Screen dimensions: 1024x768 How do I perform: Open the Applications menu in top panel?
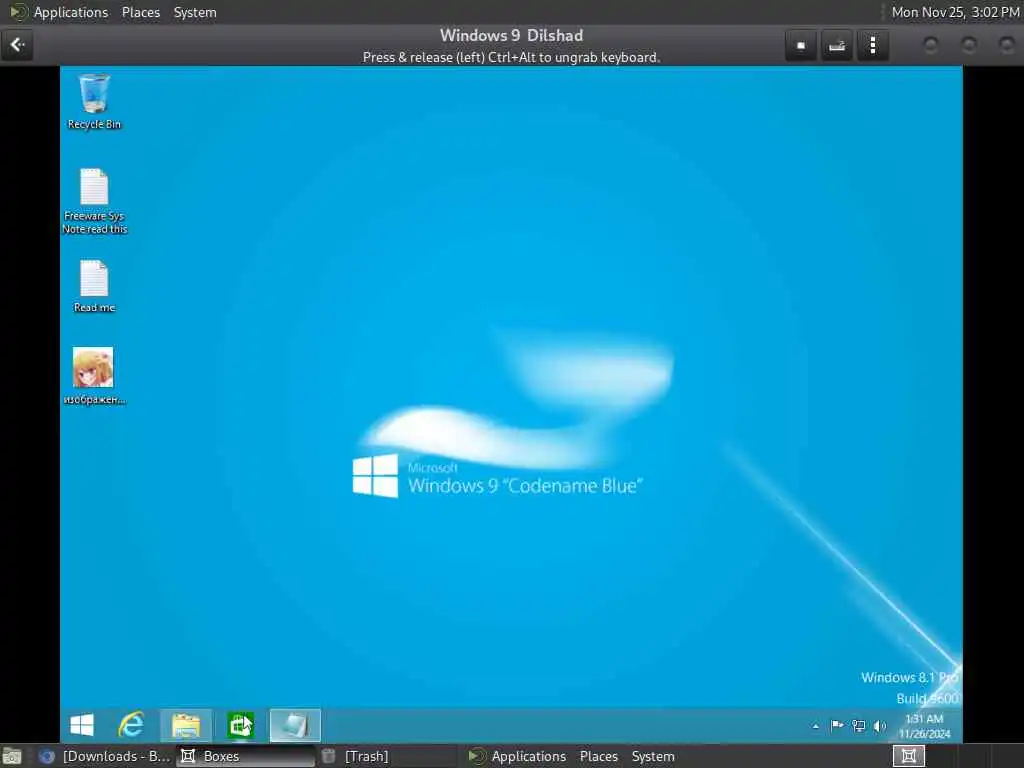pyautogui.click(x=71, y=12)
